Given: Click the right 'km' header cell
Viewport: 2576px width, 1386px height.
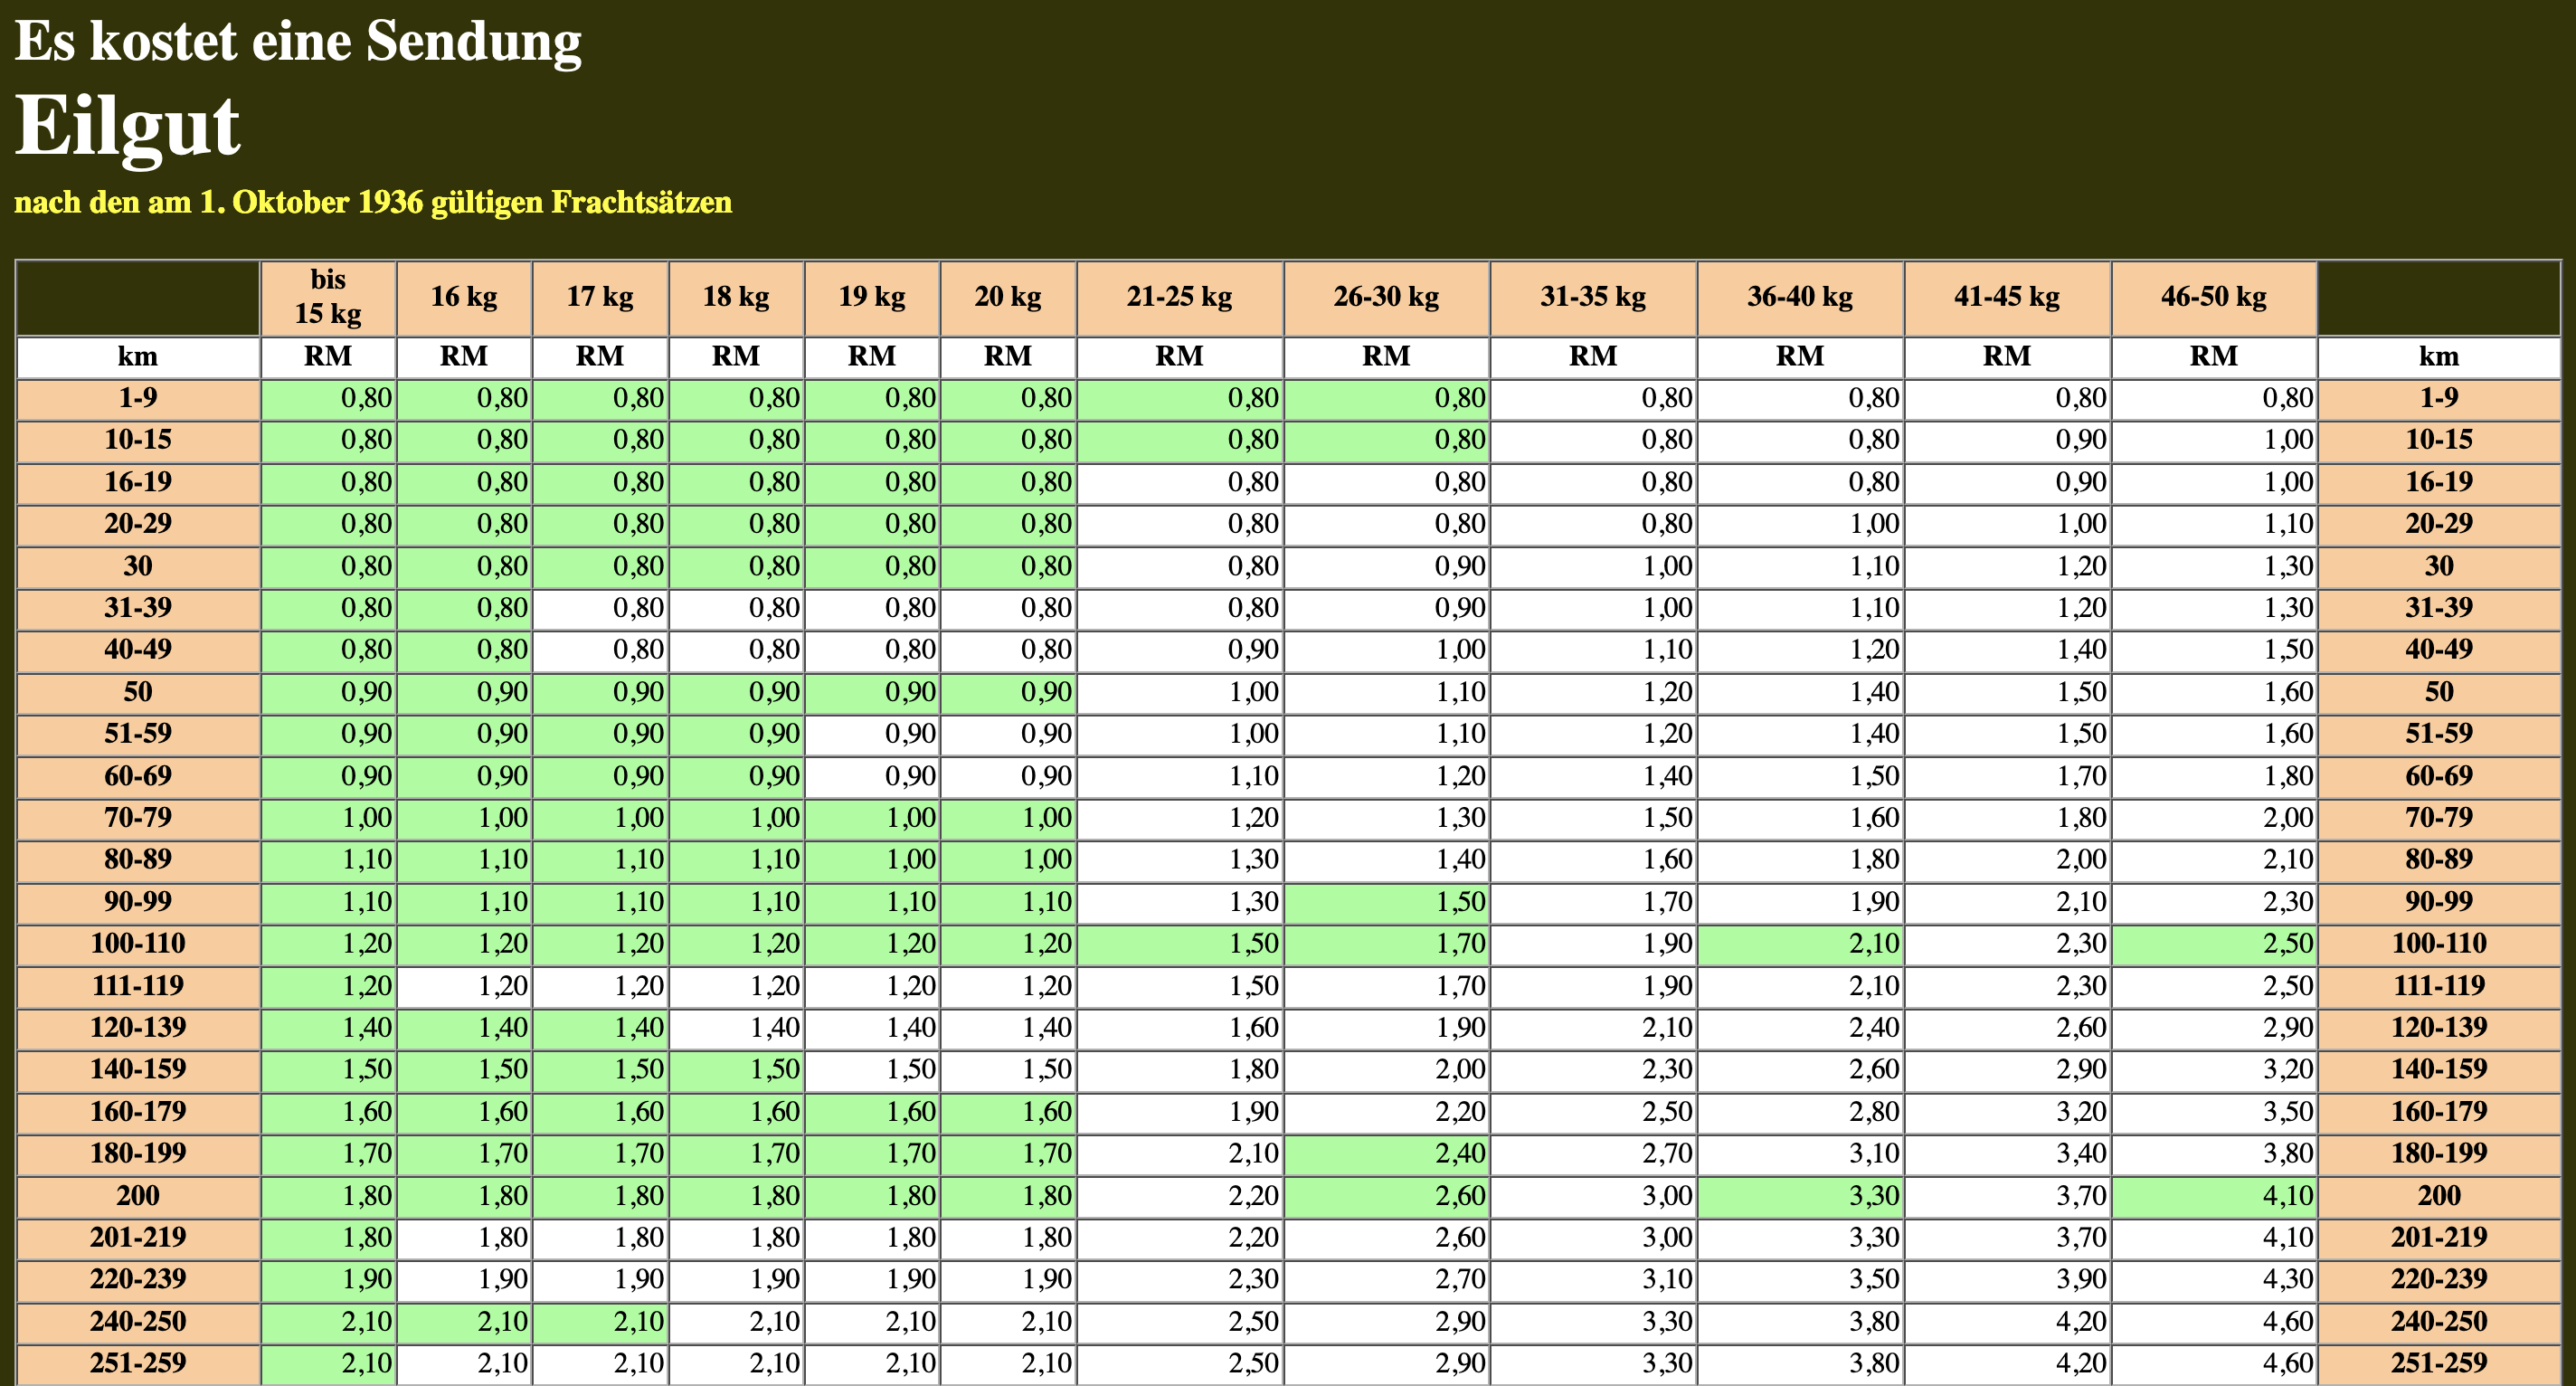Looking at the screenshot, I should [2438, 356].
